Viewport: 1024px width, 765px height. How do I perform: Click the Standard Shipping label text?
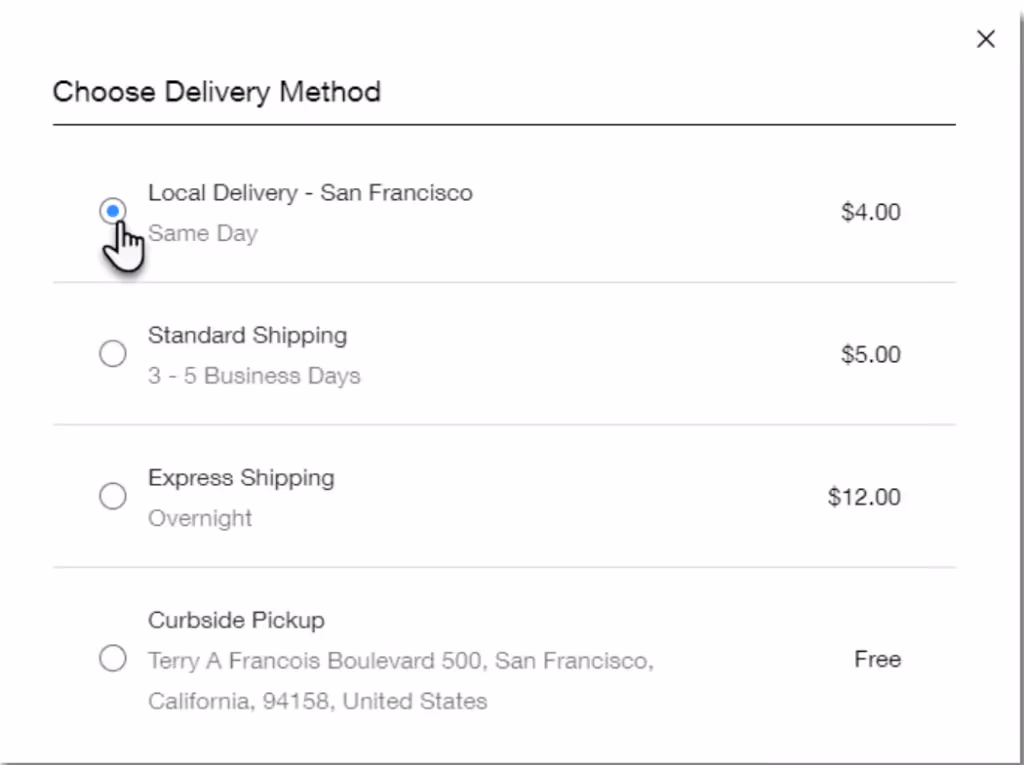coord(247,335)
